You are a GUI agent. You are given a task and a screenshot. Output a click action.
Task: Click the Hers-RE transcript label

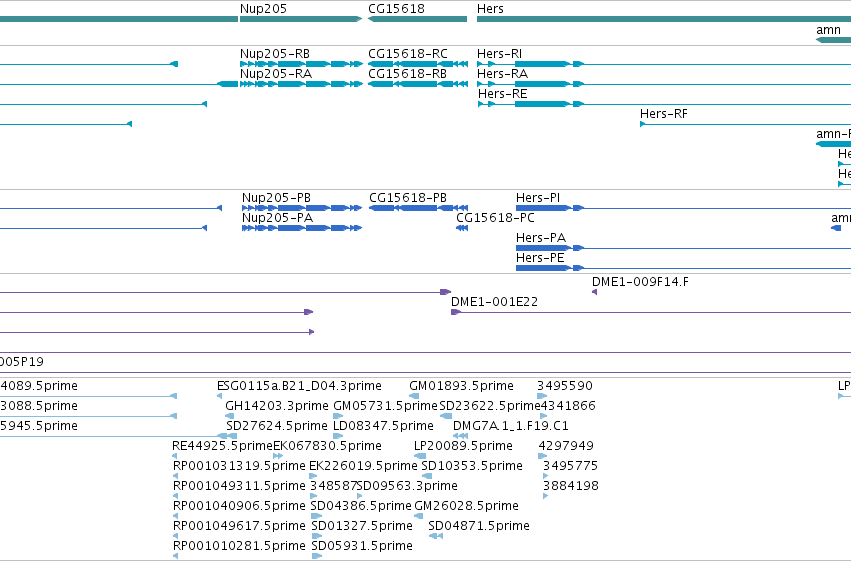point(503,94)
